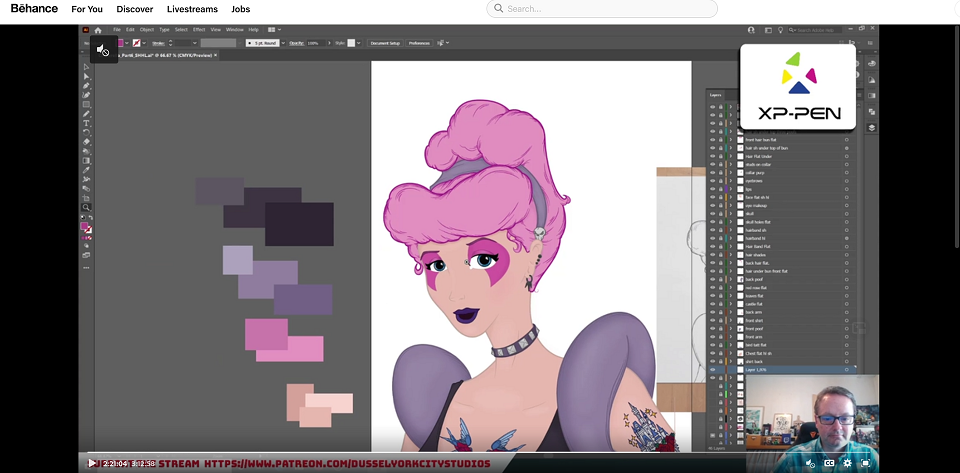
Task: Expand the leaves flat layer
Action: (730, 296)
